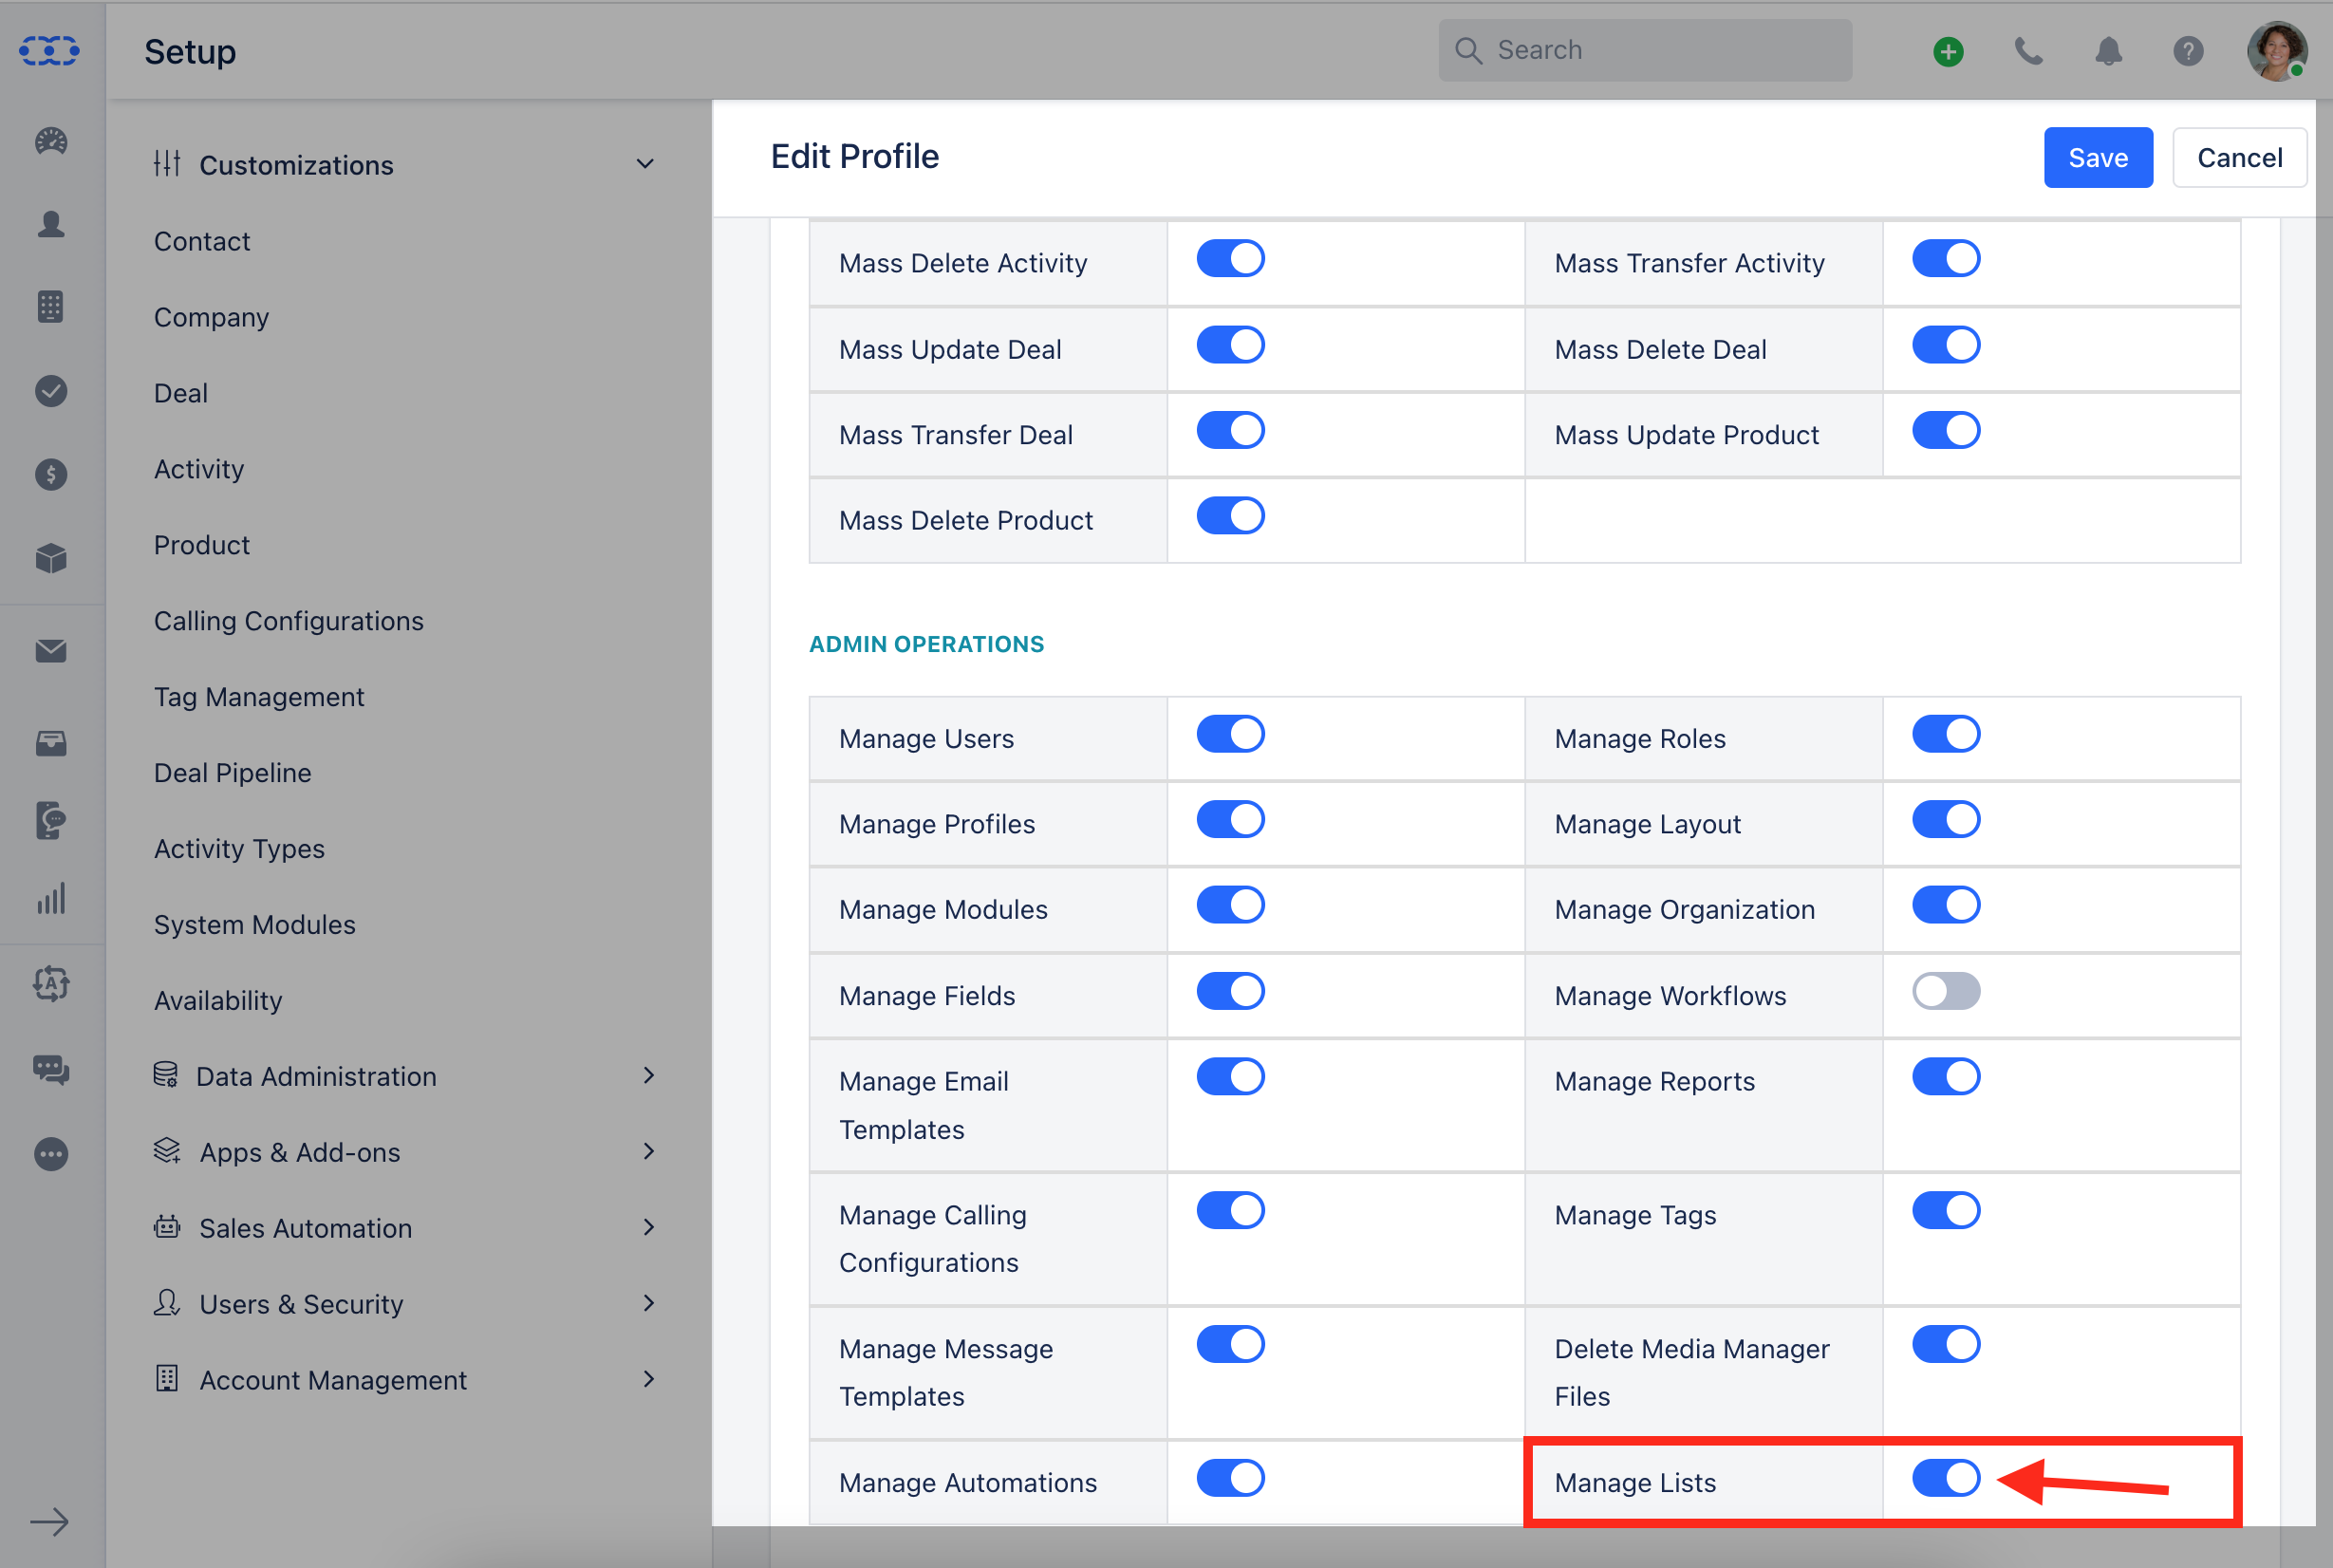2333x1568 pixels.
Task: Click the Users & Security label
Action: pyautogui.click(x=301, y=1304)
